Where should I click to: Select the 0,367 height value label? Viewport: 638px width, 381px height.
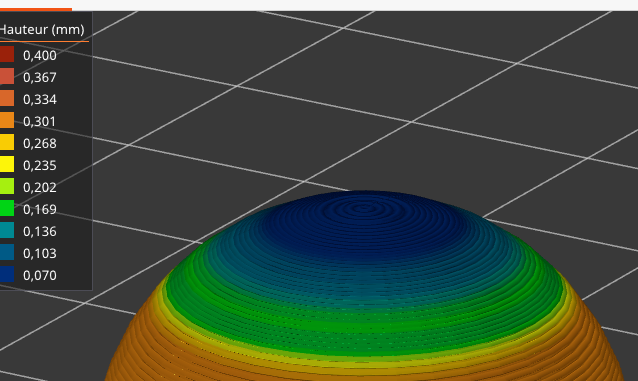40,77
